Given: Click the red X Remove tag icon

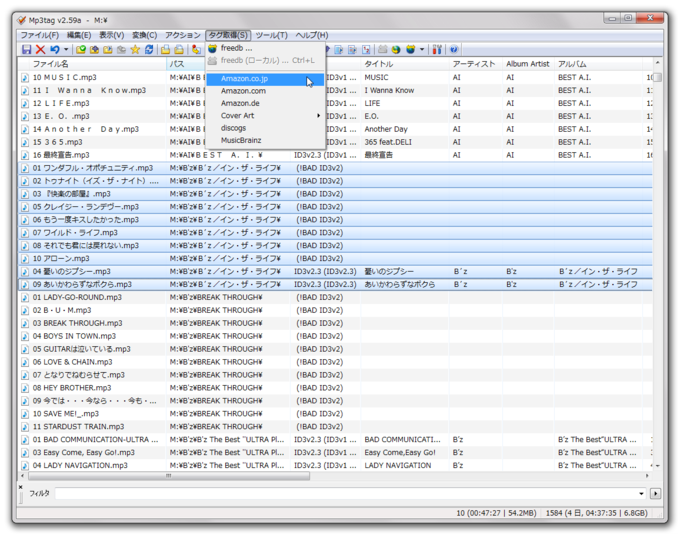Looking at the screenshot, I should 40,49.
